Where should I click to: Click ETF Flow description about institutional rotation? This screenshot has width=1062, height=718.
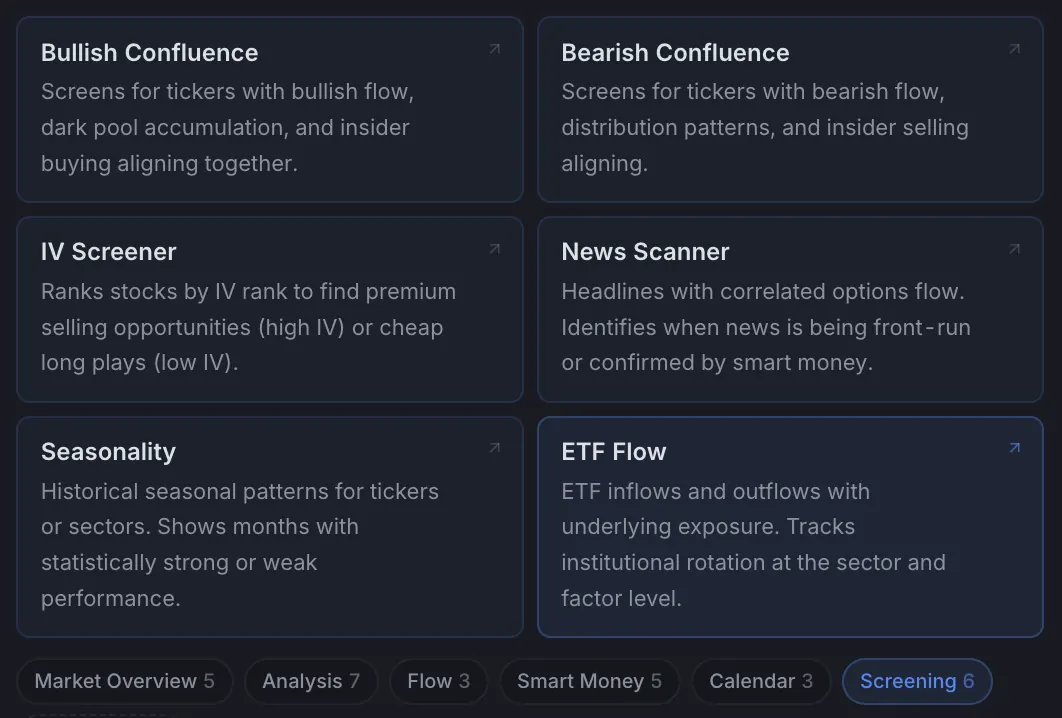[753, 545]
